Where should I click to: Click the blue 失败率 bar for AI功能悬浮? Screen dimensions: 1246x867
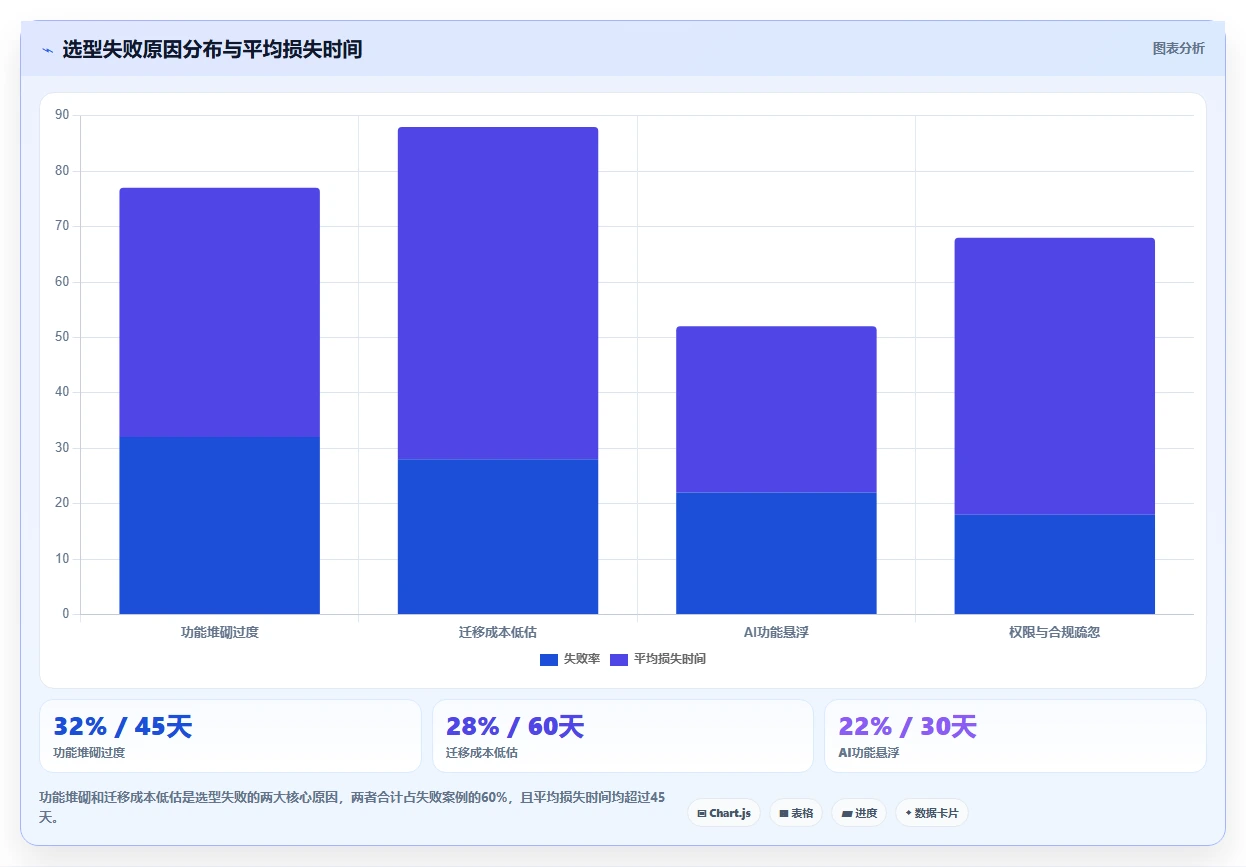[776, 553]
